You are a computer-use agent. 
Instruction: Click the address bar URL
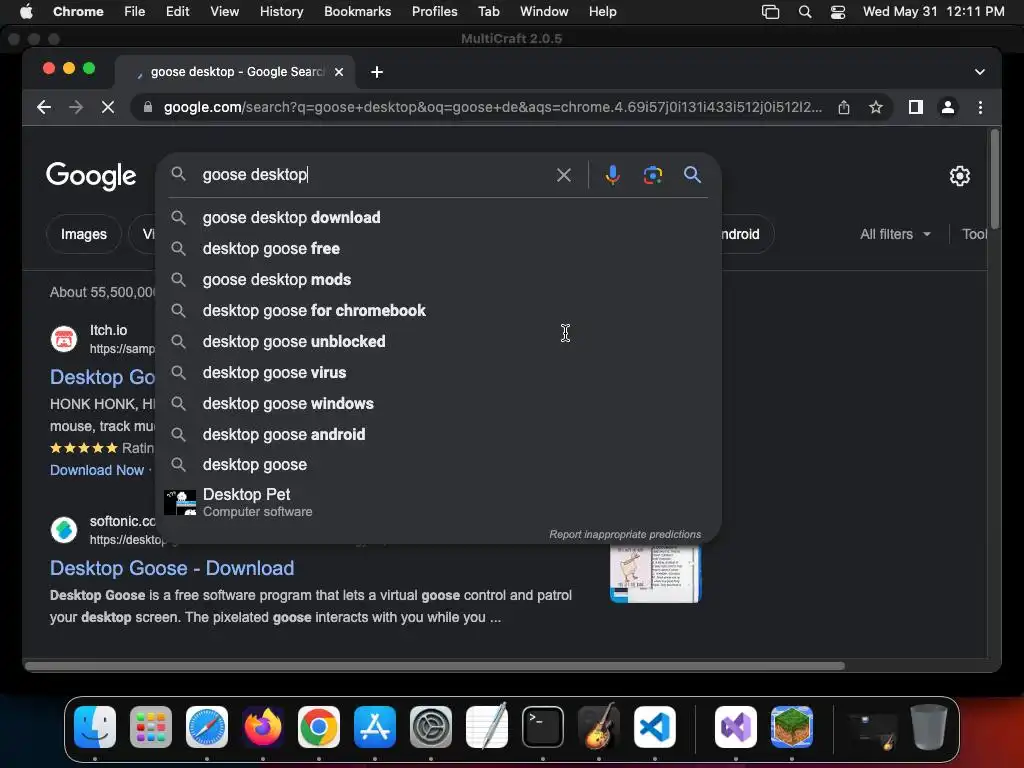pyautogui.click(x=492, y=107)
